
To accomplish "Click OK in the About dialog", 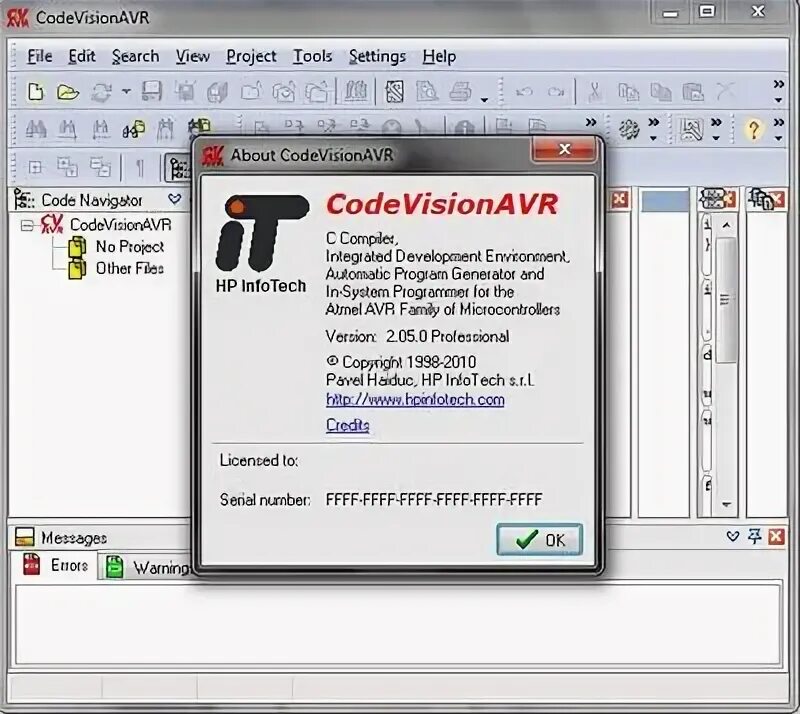I will pyautogui.click(x=539, y=539).
